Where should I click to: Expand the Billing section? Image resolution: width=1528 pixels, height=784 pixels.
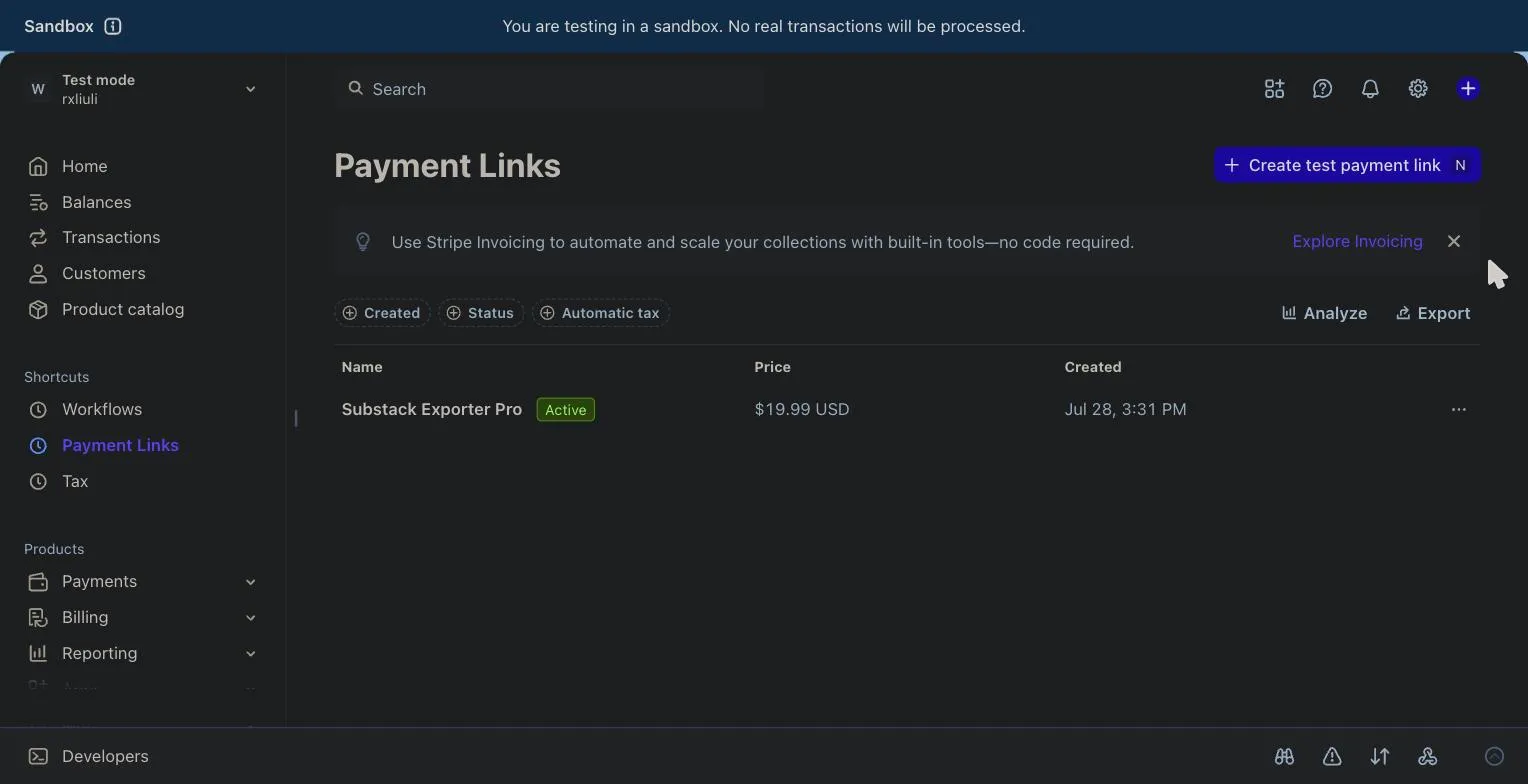tap(143, 617)
